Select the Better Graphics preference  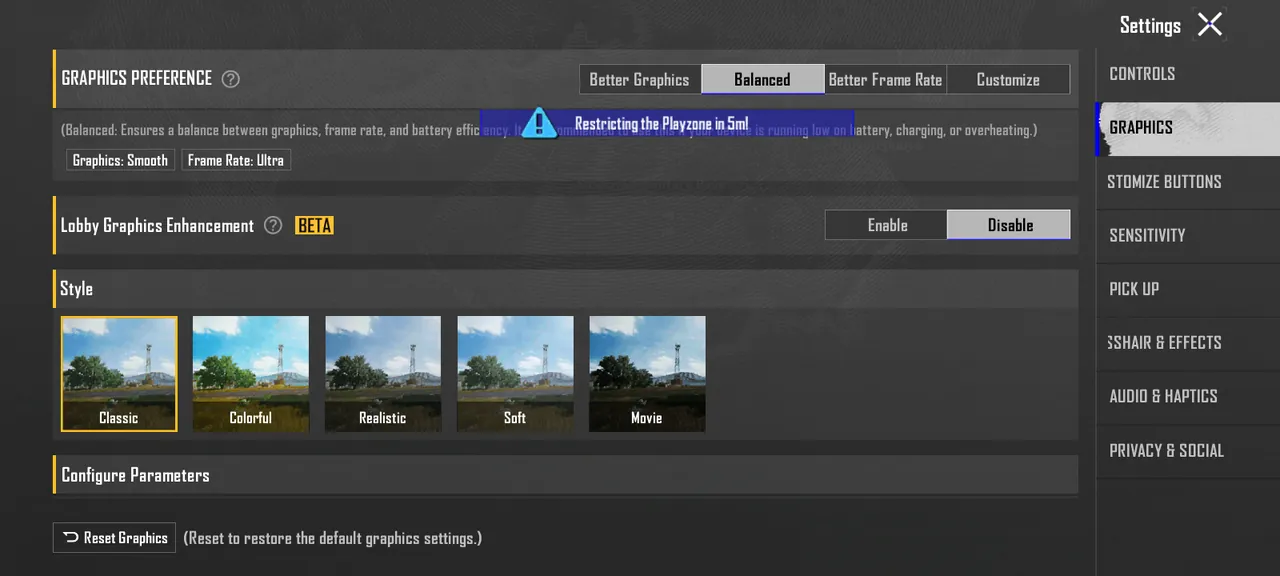coord(640,80)
